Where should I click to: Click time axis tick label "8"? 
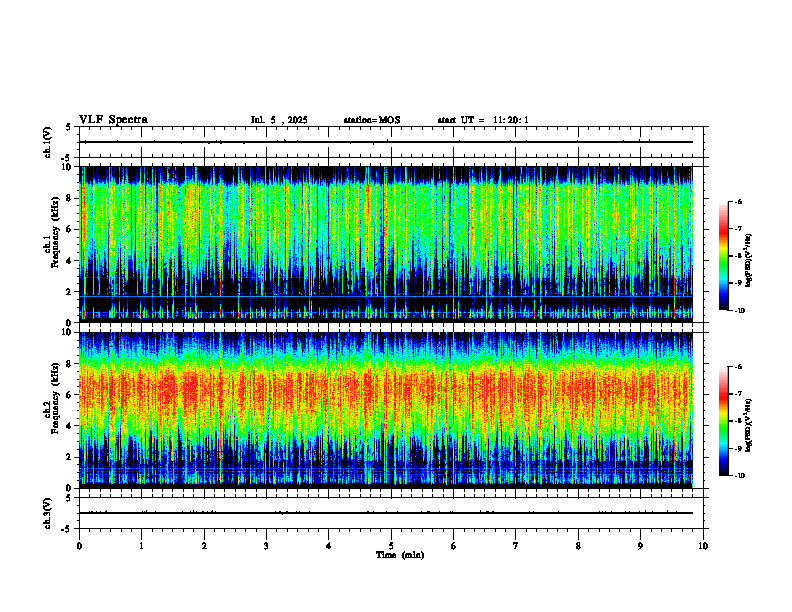coord(578,546)
